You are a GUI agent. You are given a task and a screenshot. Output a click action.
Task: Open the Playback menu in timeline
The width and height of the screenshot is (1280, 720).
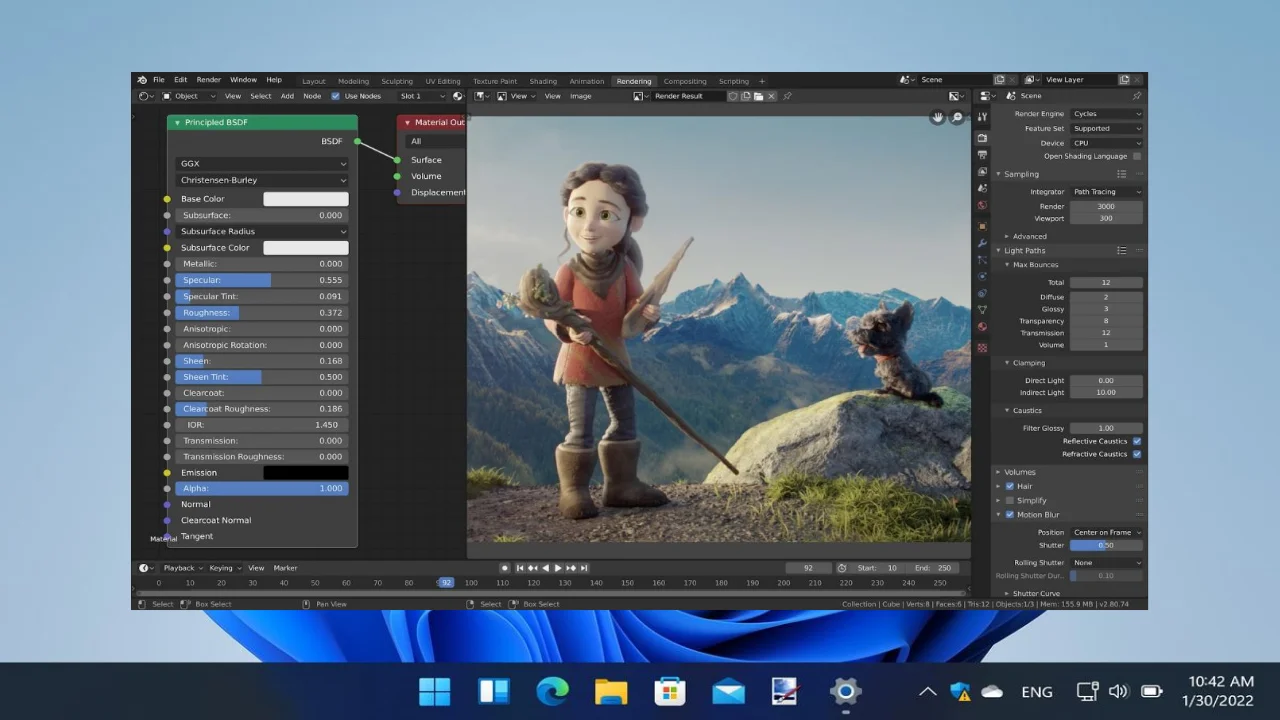tap(182, 568)
